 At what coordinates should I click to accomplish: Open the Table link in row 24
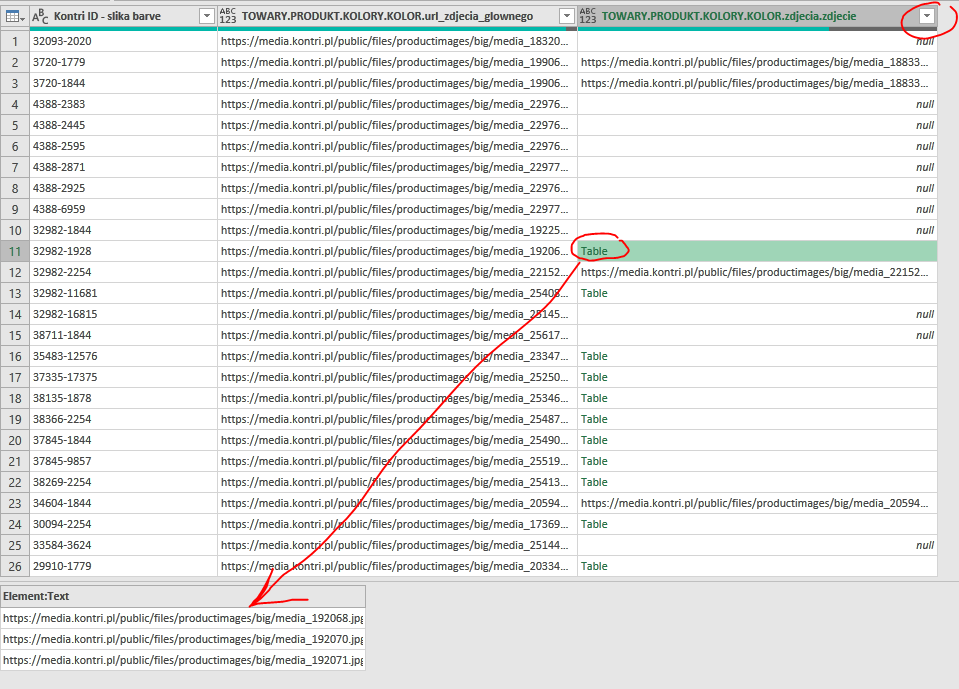click(594, 524)
